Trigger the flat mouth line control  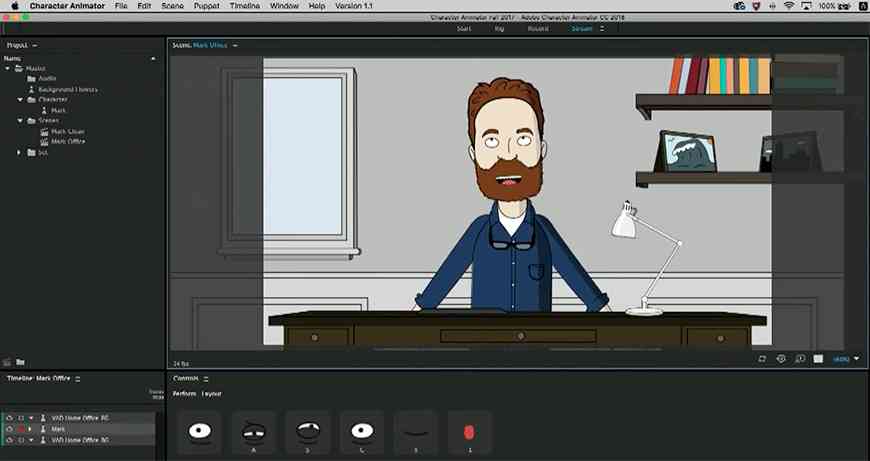(x=416, y=432)
